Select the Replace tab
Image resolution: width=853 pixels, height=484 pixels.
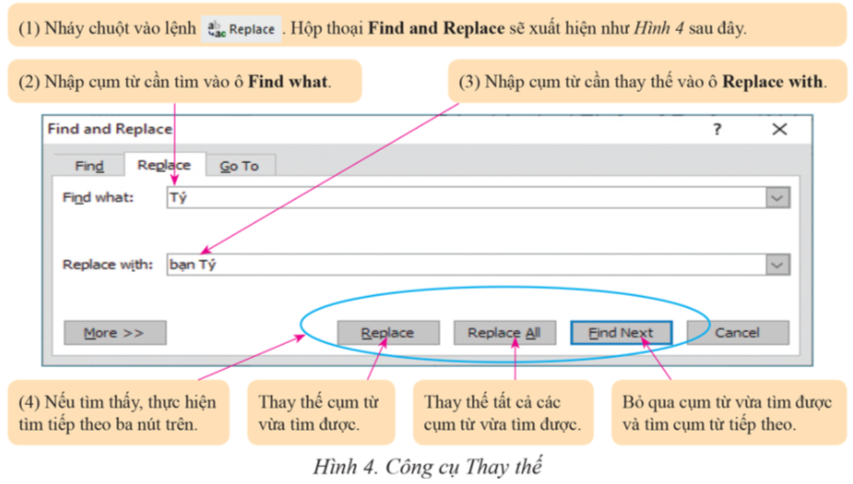tap(164, 166)
